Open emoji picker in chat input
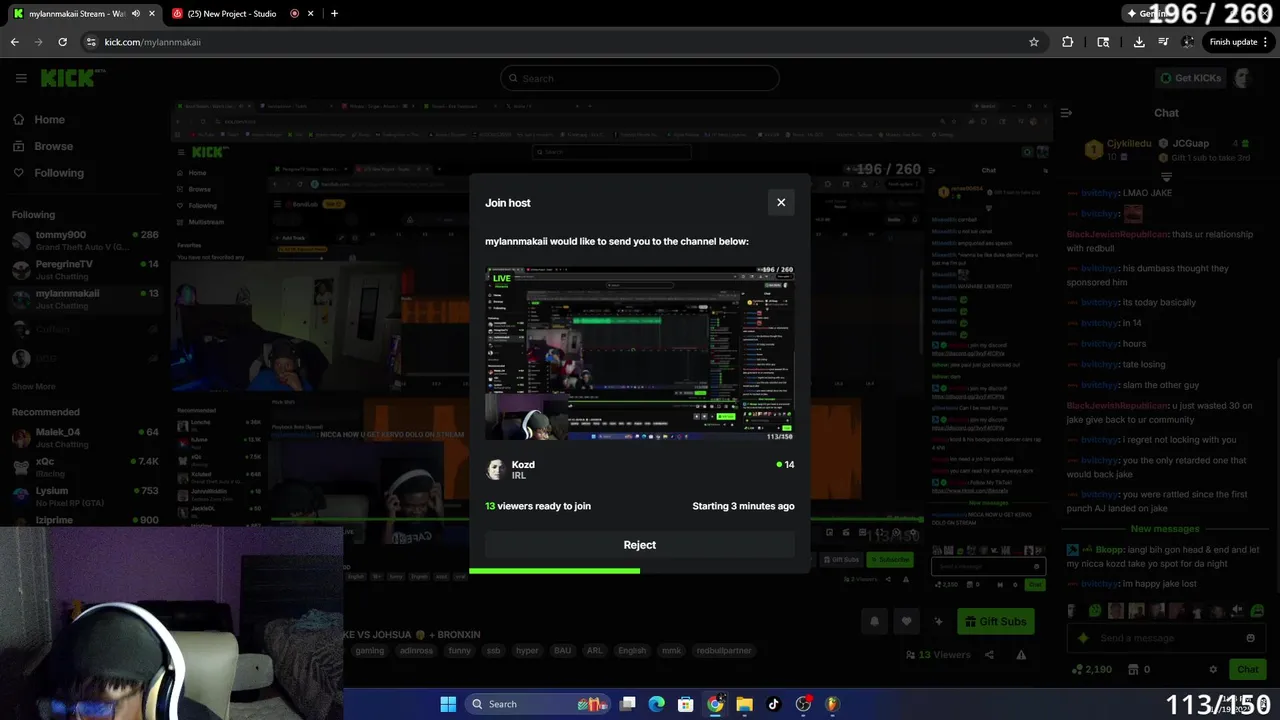Screen dimensions: 1280x720 (x=1250, y=638)
